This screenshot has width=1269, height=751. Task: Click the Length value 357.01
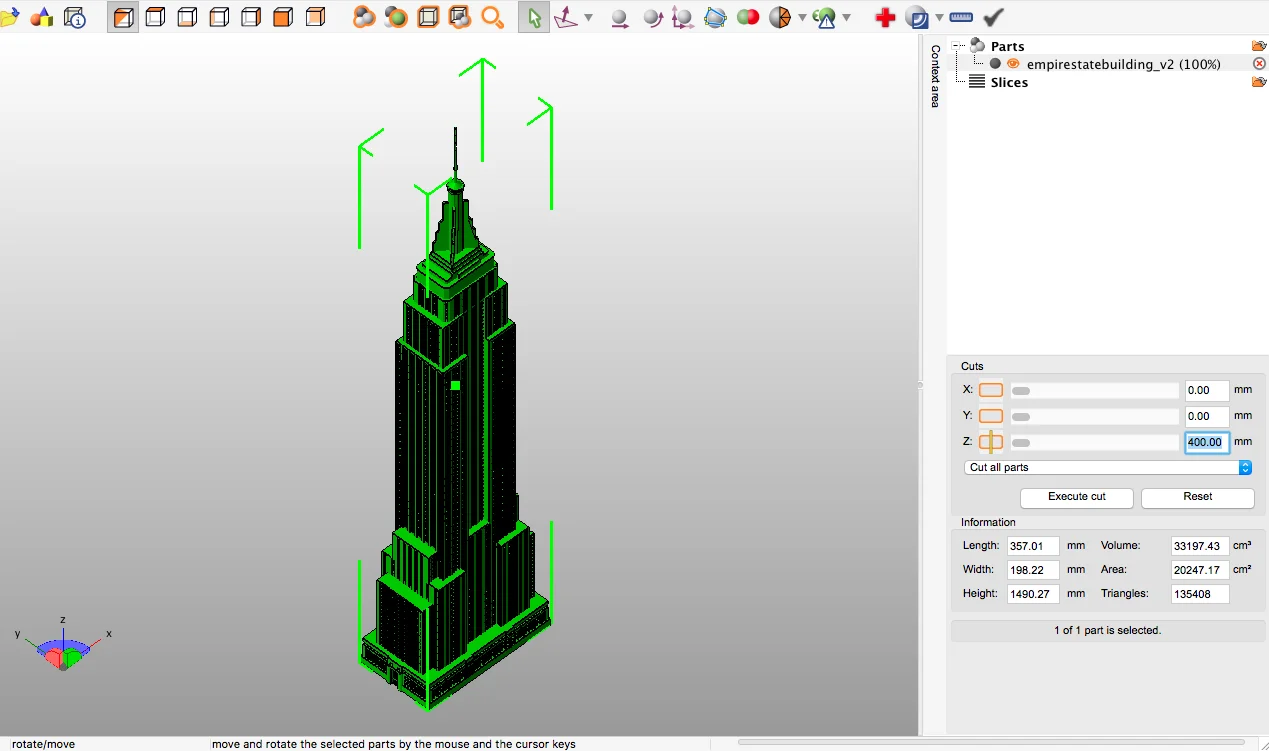(x=1033, y=546)
